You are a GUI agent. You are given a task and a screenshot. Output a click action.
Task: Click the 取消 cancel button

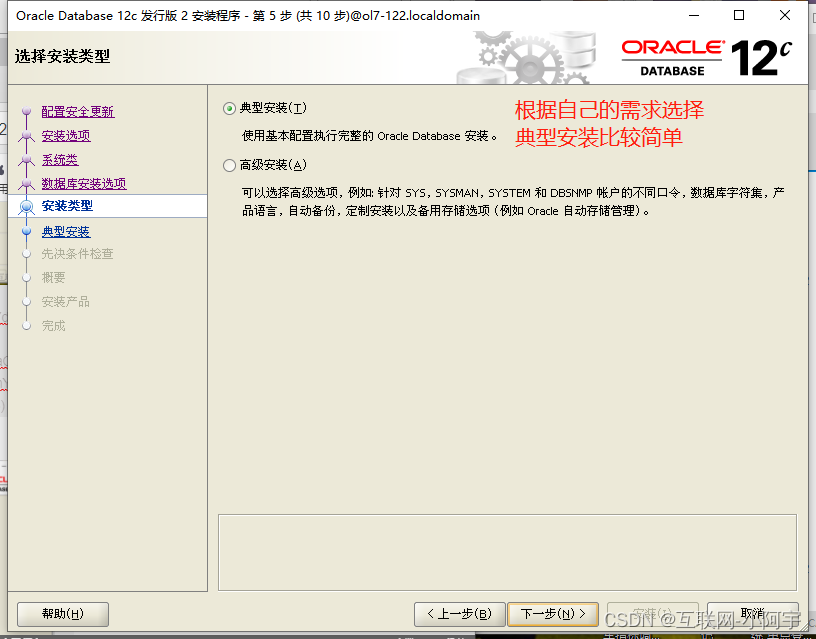point(753,614)
